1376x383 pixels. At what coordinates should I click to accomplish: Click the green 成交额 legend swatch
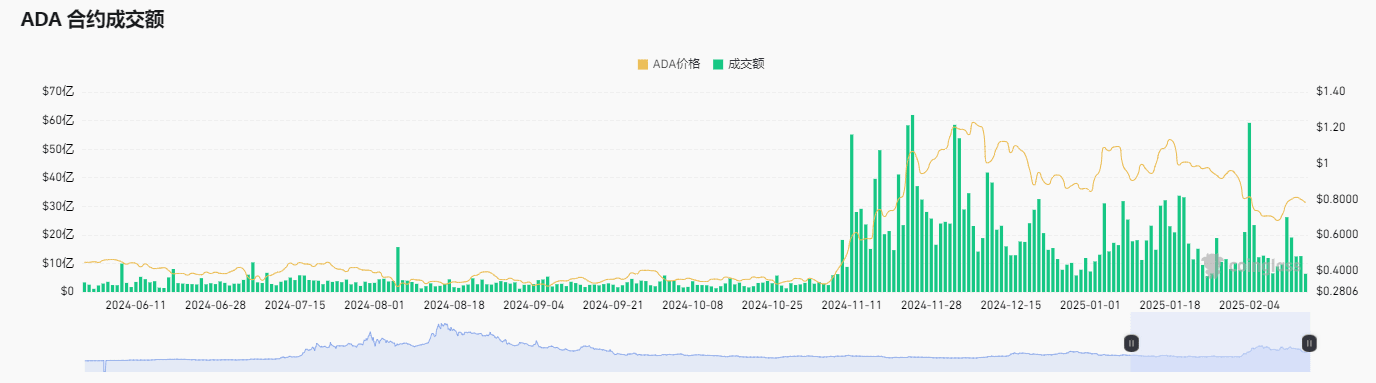tap(718, 64)
